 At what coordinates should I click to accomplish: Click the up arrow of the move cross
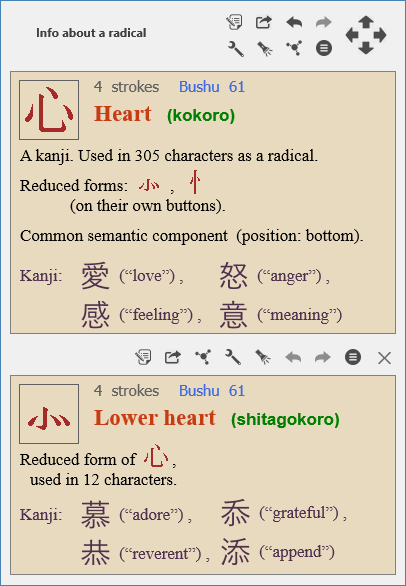(366, 21)
